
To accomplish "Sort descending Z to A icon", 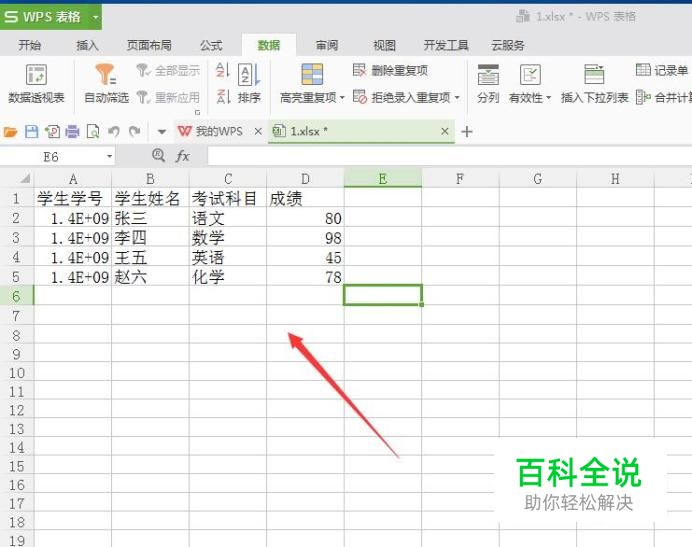I will click(223, 96).
